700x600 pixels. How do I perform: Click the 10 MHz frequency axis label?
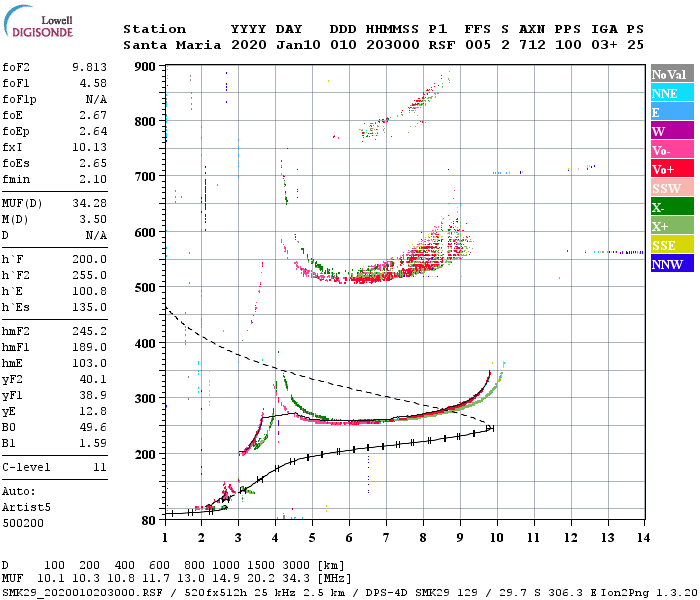[x=496, y=538]
